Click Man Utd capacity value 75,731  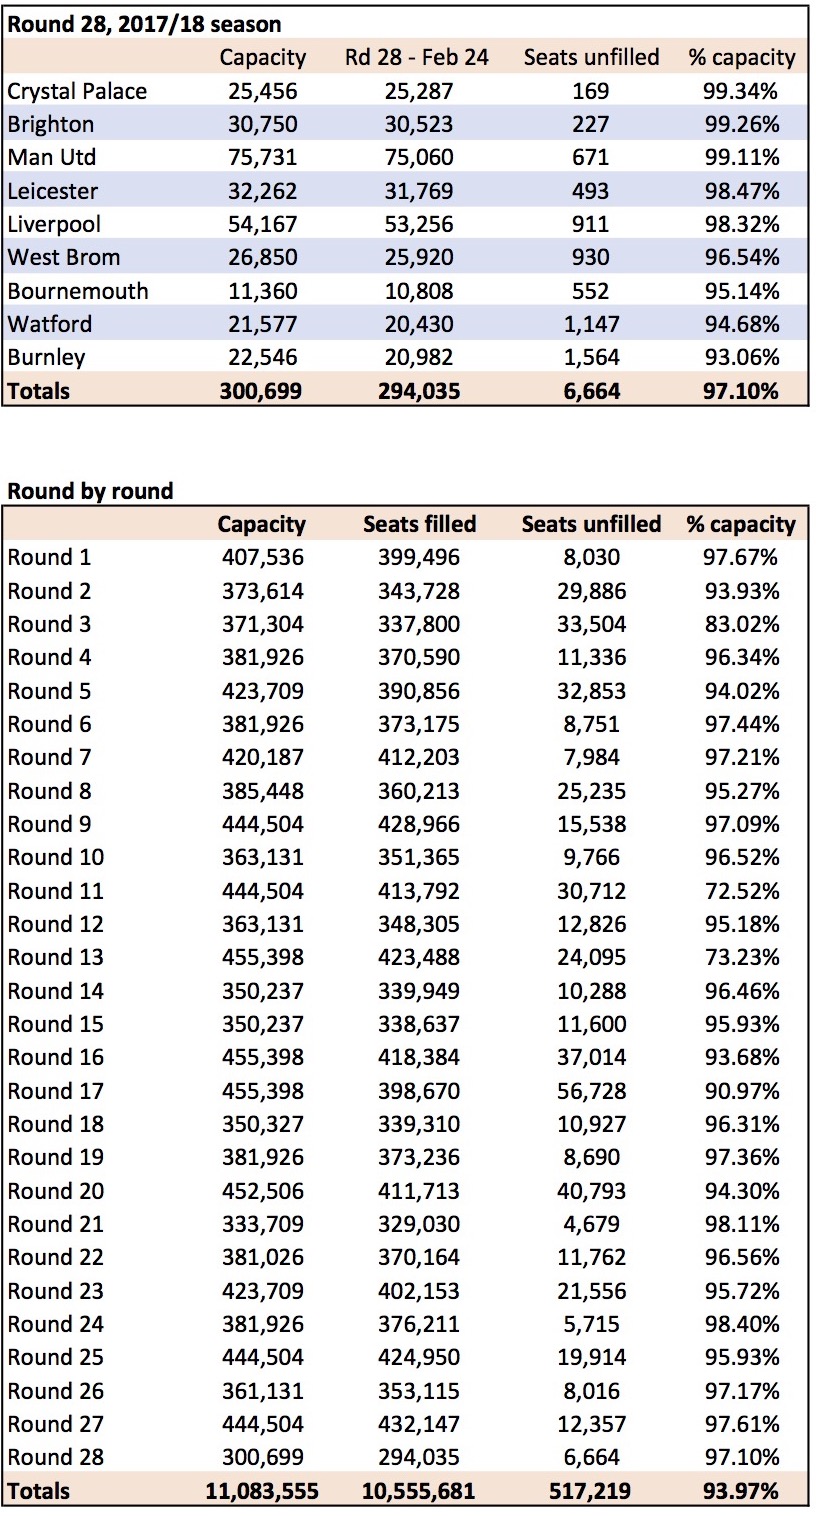(x=262, y=157)
